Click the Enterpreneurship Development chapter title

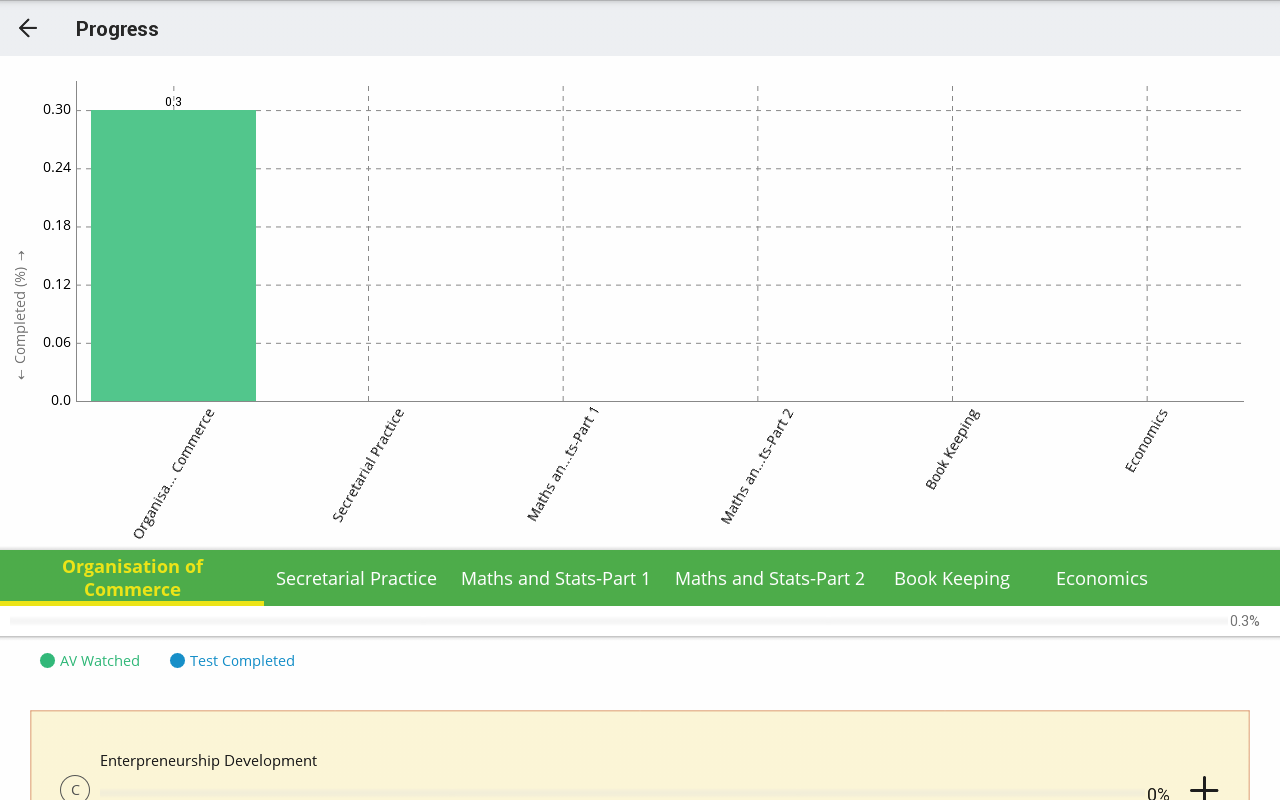click(x=208, y=760)
